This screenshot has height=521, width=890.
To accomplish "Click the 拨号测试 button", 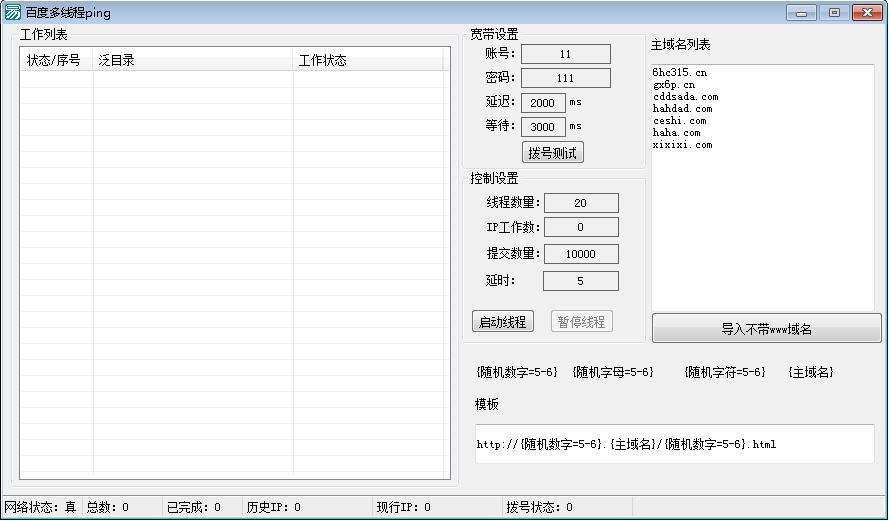I will [x=552, y=153].
